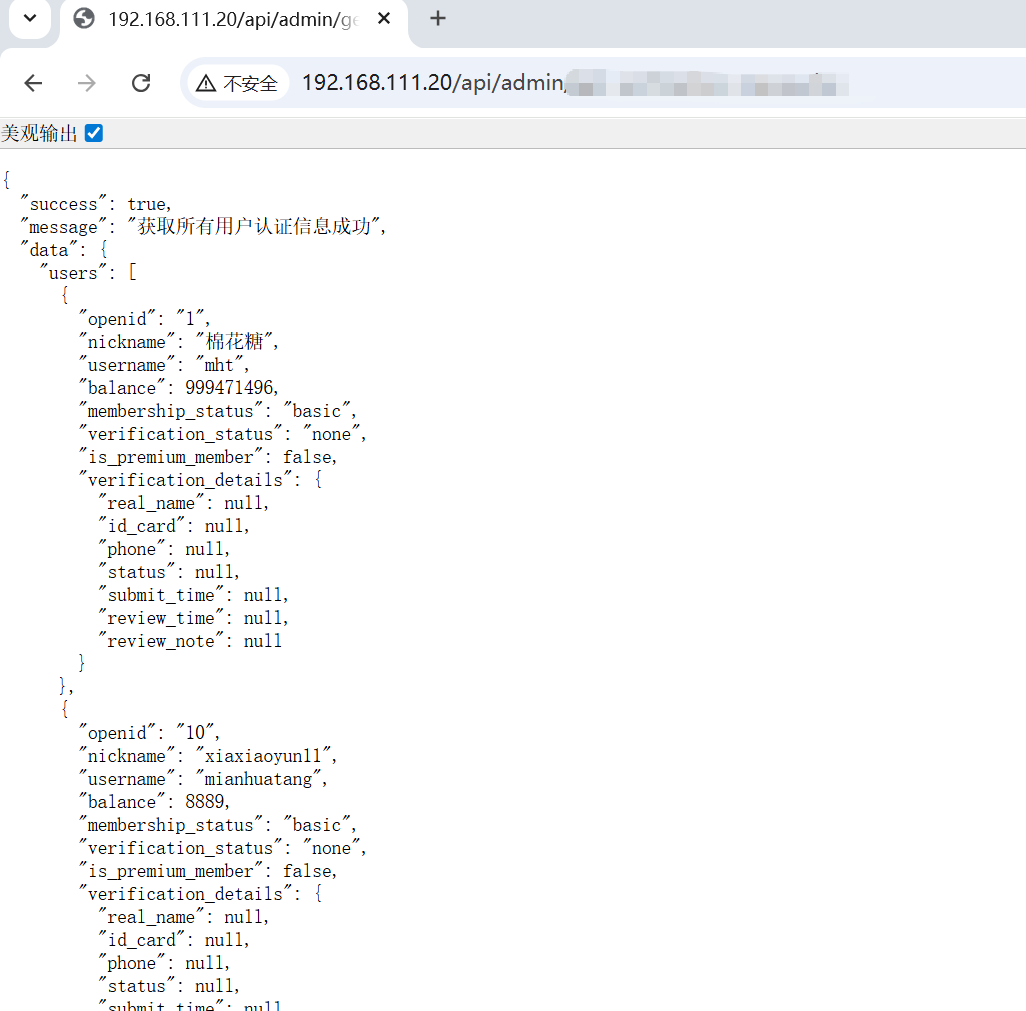Click the balance value 8889
This screenshot has width=1026, height=1011.
tap(207, 802)
